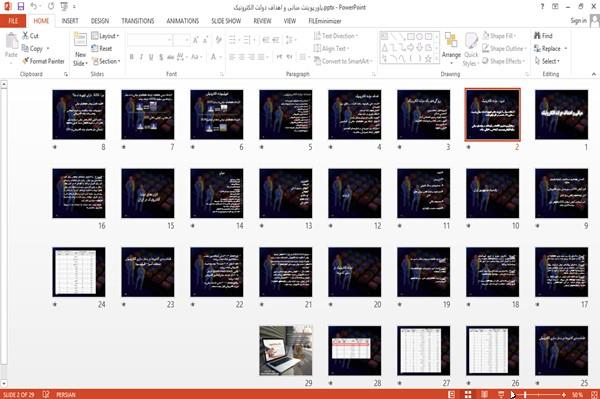The height and width of the screenshot is (399, 600).
Task: Click Increase Font Size icon
Action: (196, 40)
